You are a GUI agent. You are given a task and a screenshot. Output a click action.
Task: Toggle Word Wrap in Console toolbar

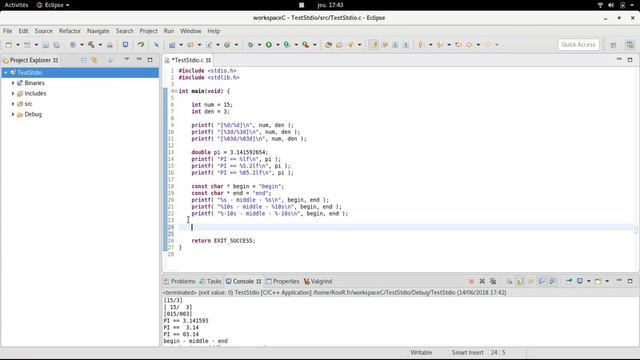click(531, 281)
